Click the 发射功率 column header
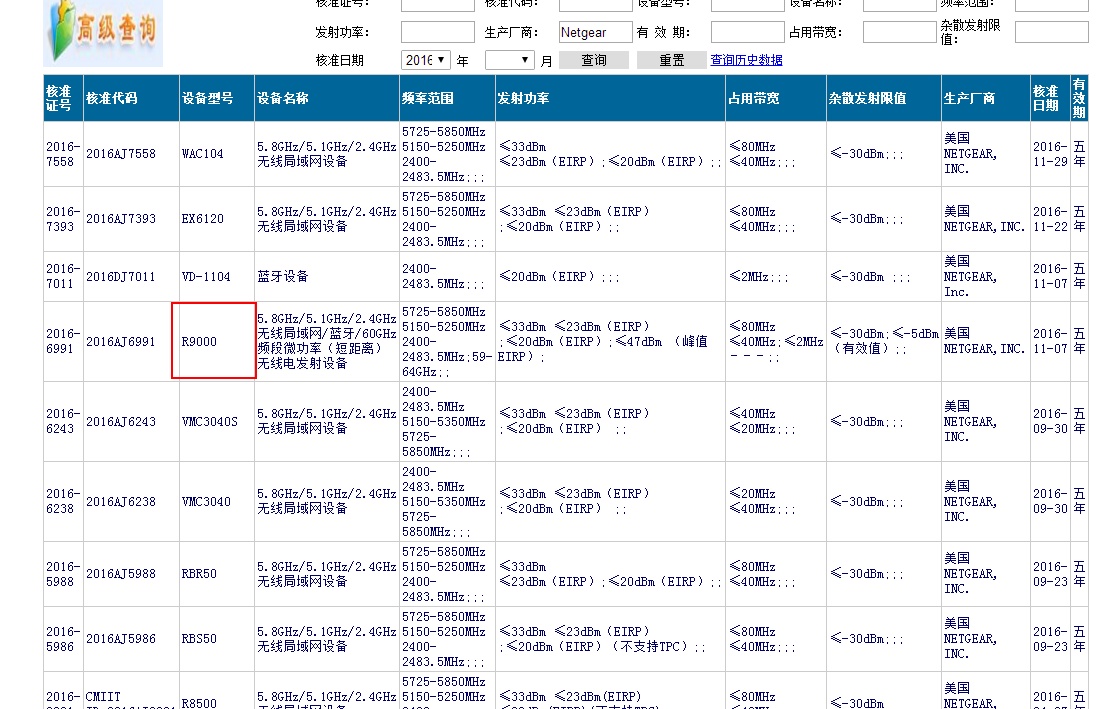This screenshot has height=709, width=1112. [x=610, y=98]
